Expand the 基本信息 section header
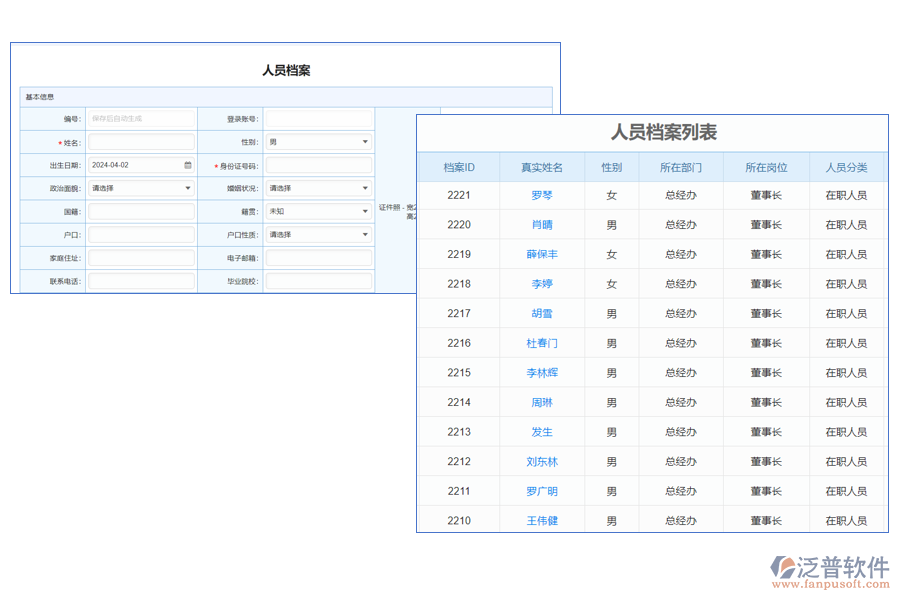This screenshot has width=900, height=600. 38,96
